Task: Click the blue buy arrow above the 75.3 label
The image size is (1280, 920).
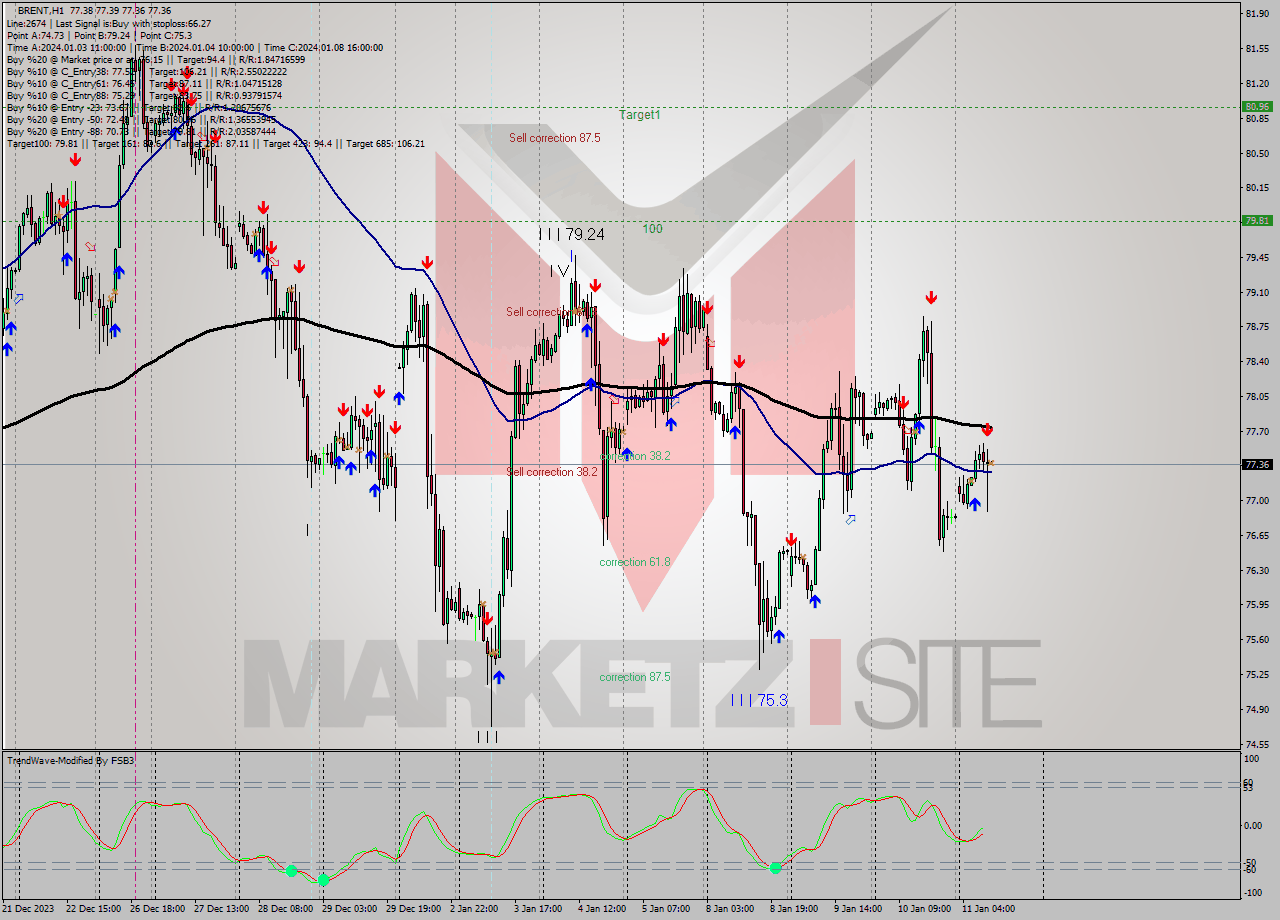Action: pos(778,636)
